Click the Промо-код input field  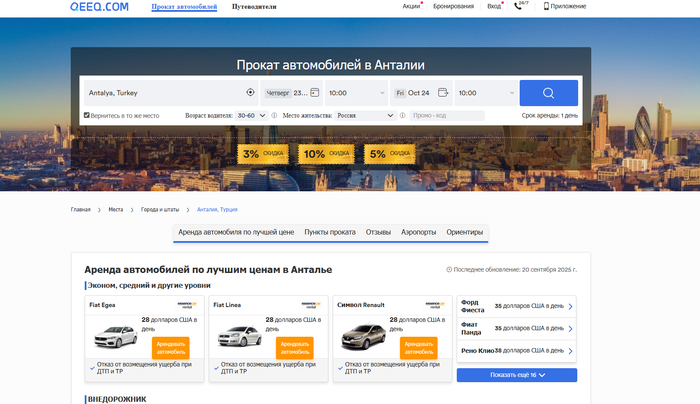(446, 116)
